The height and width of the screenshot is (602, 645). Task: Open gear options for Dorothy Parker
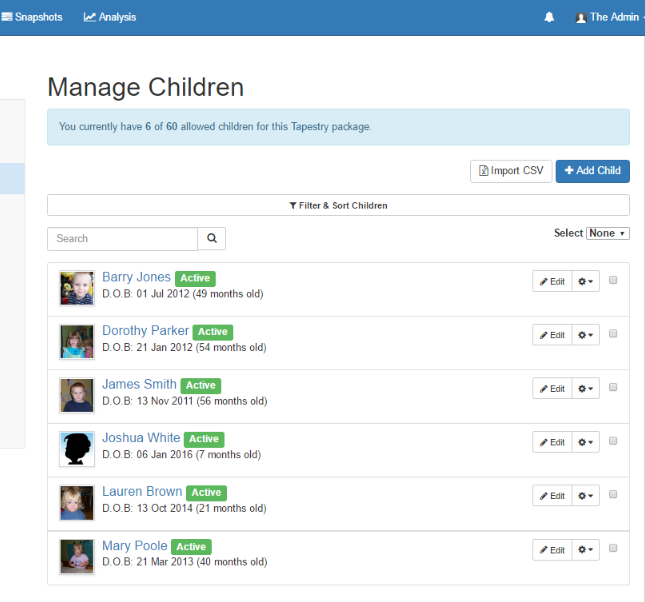586,335
